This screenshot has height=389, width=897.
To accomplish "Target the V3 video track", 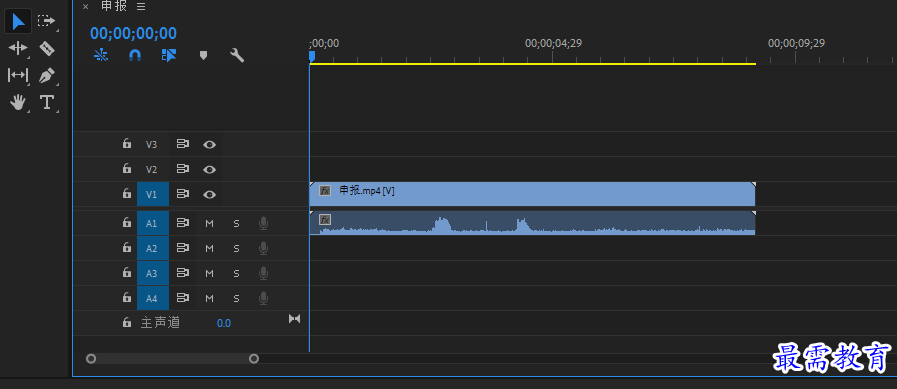I will tap(151, 145).
